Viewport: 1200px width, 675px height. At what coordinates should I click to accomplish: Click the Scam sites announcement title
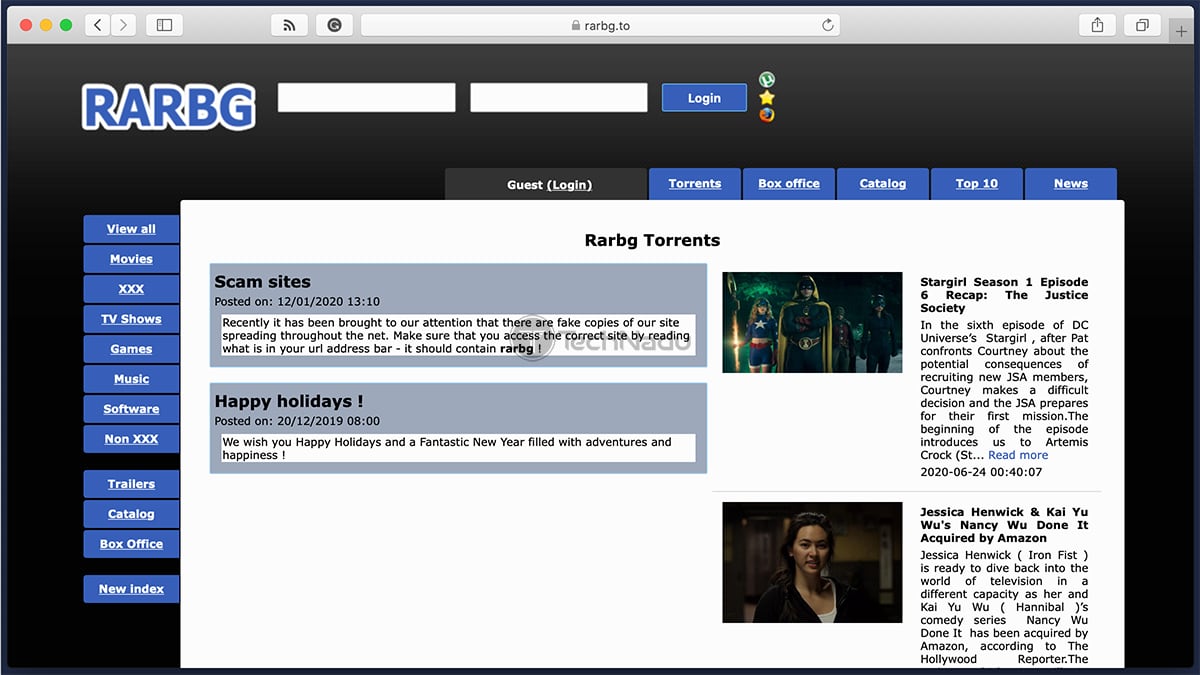coord(262,282)
